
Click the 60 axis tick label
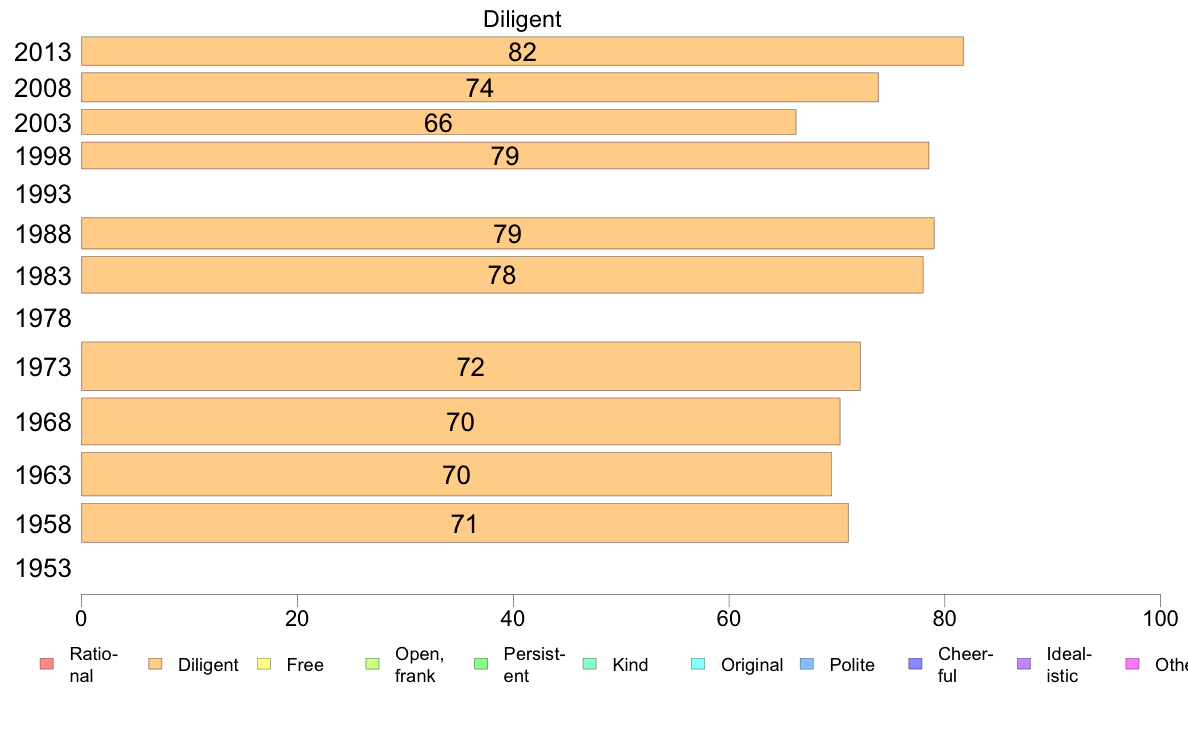point(728,619)
